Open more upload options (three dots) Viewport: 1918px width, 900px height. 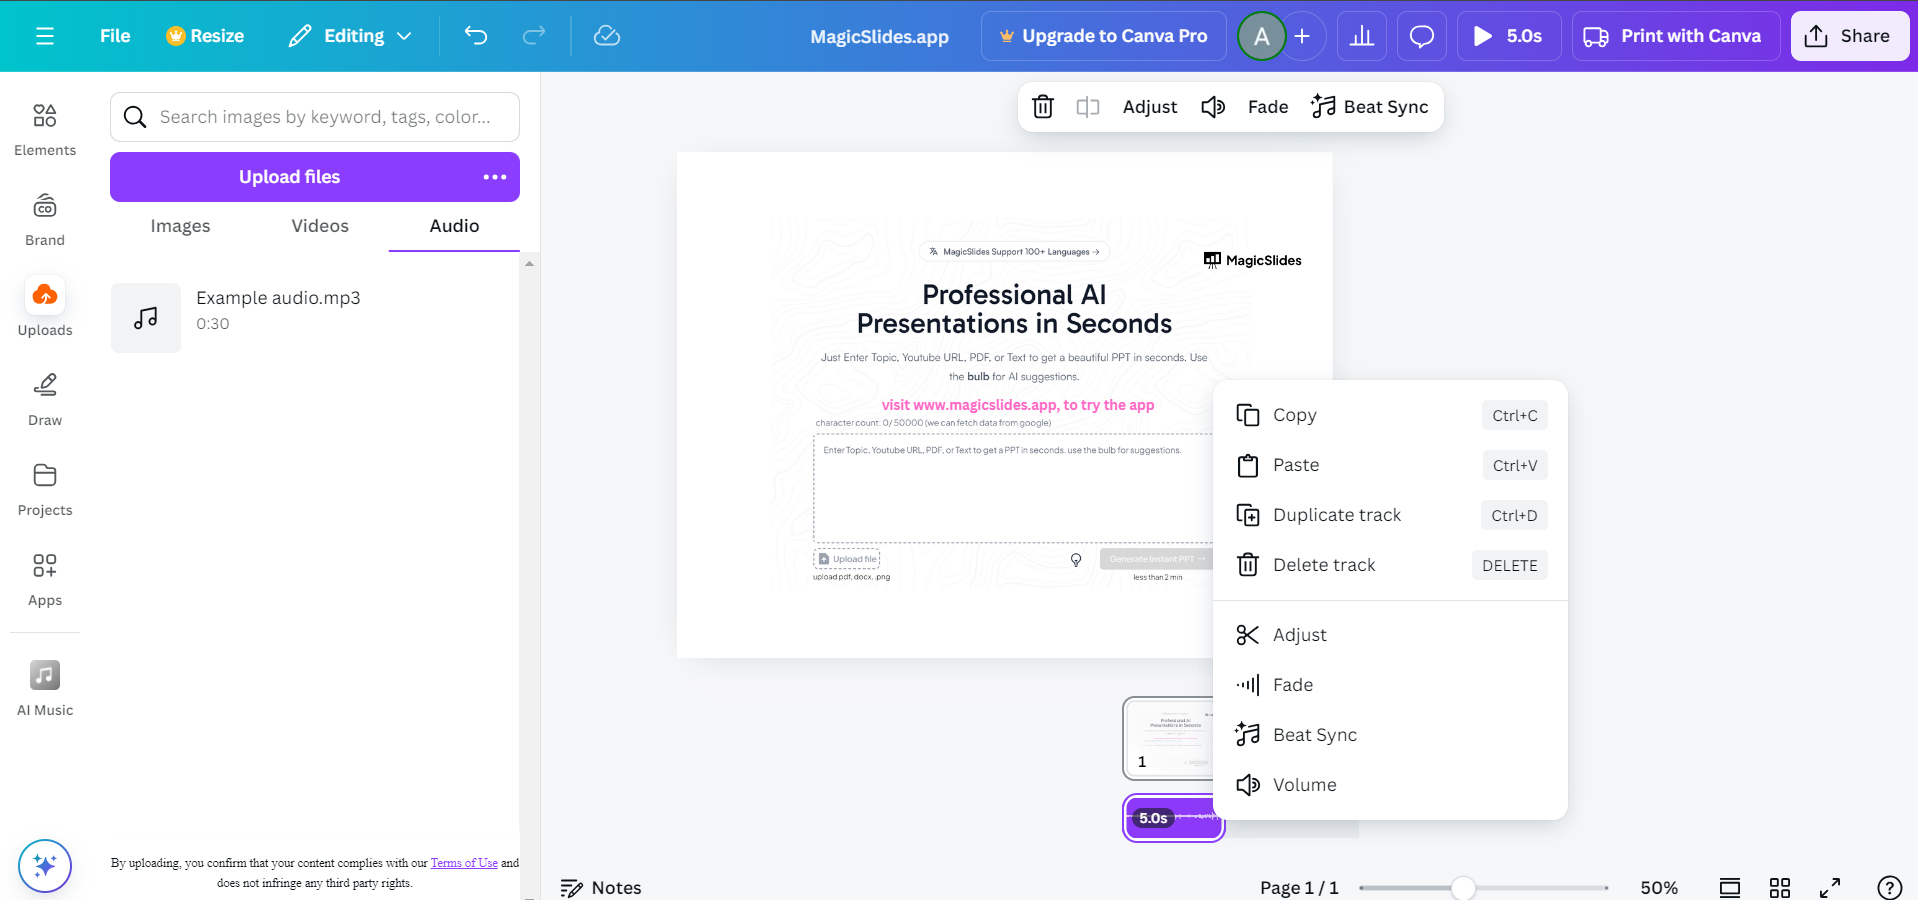pos(495,177)
